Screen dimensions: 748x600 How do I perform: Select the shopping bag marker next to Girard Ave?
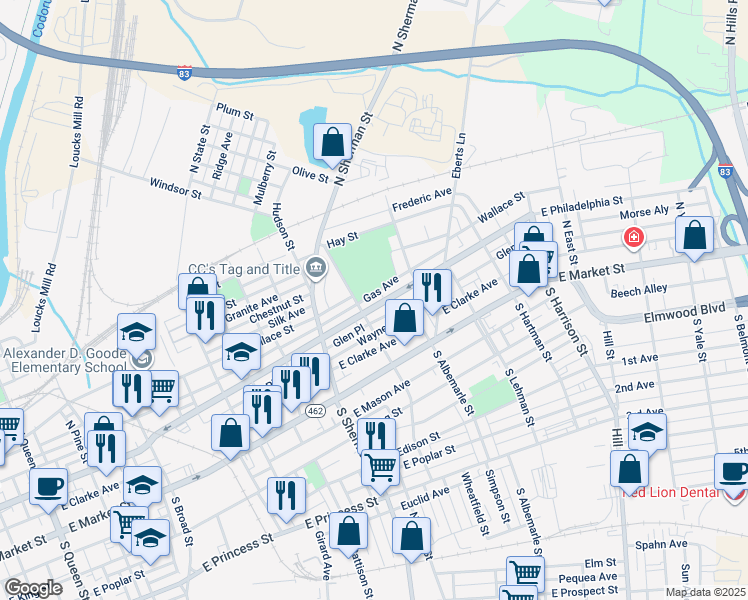(x=349, y=534)
